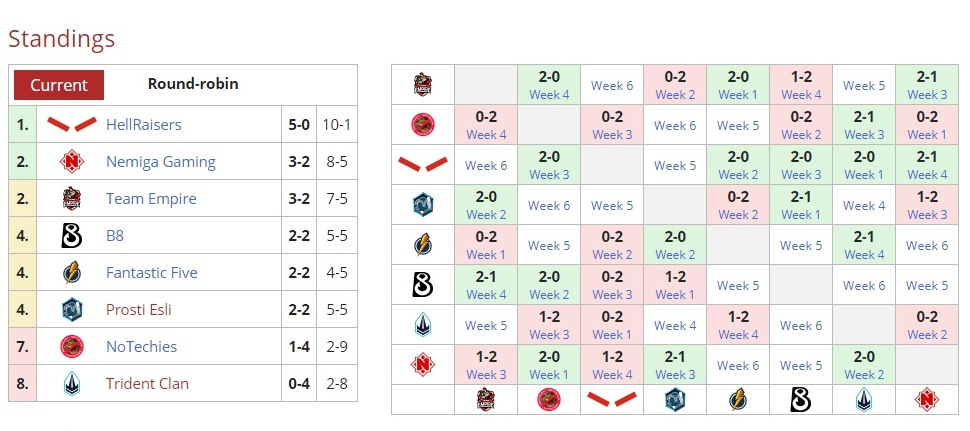Click the Team Empire logo in the grid's bottom row

pyautogui.click(x=486, y=400)
